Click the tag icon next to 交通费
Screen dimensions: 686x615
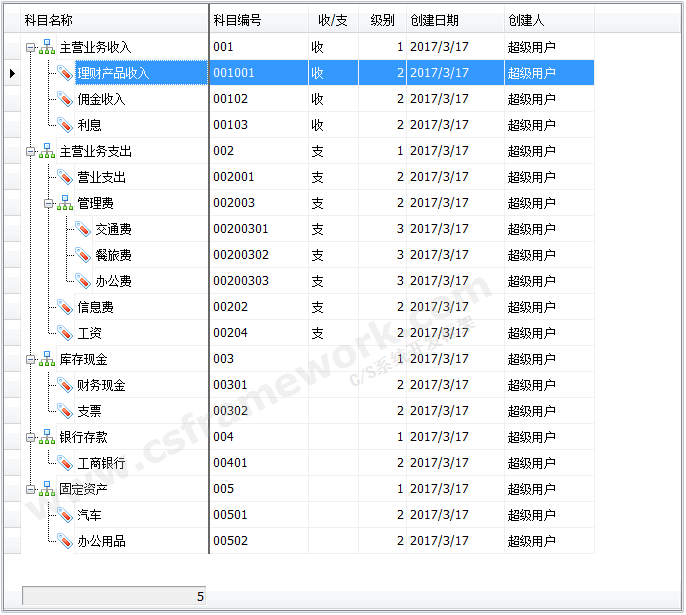83,229
